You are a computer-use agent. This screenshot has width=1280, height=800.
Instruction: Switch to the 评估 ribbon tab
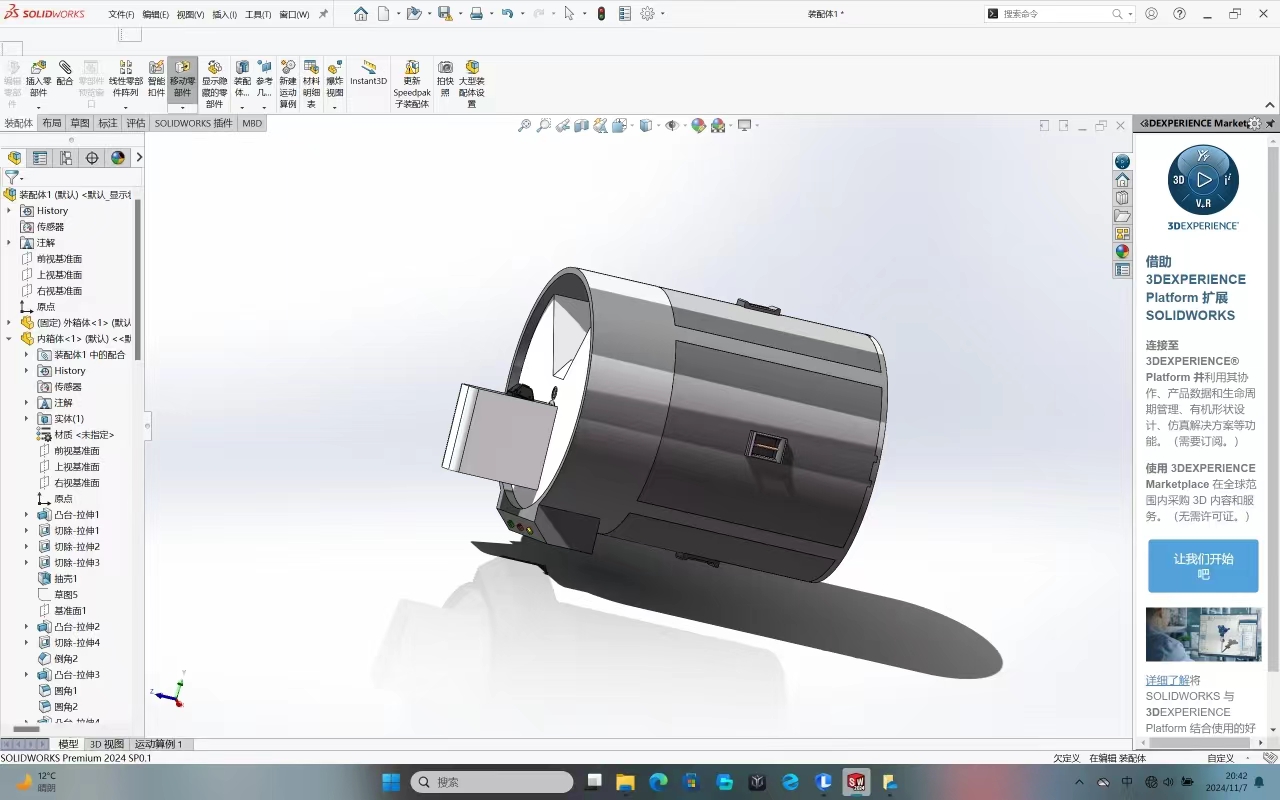[135, 123]
